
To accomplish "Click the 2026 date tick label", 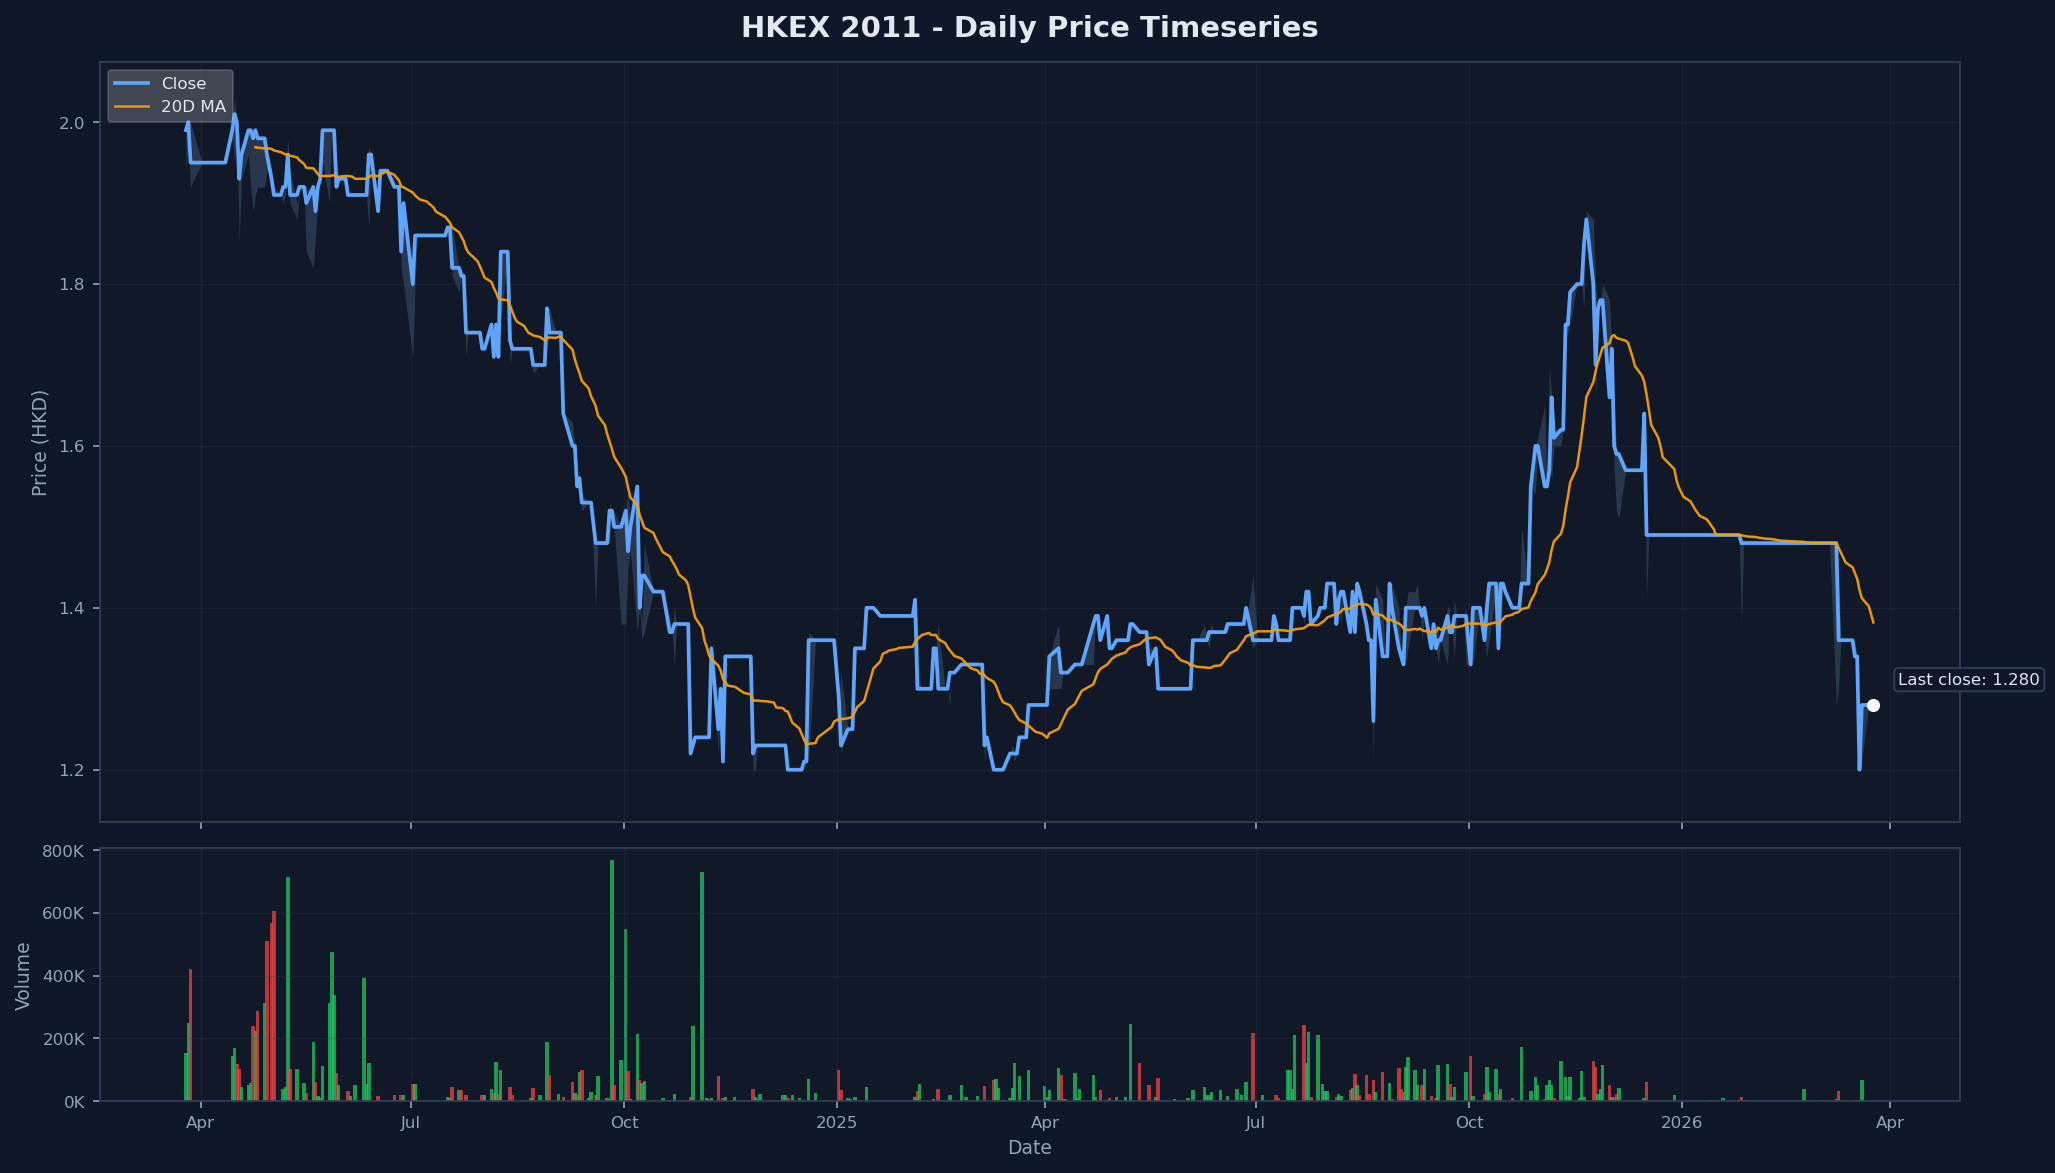I will point(1682,1123).
